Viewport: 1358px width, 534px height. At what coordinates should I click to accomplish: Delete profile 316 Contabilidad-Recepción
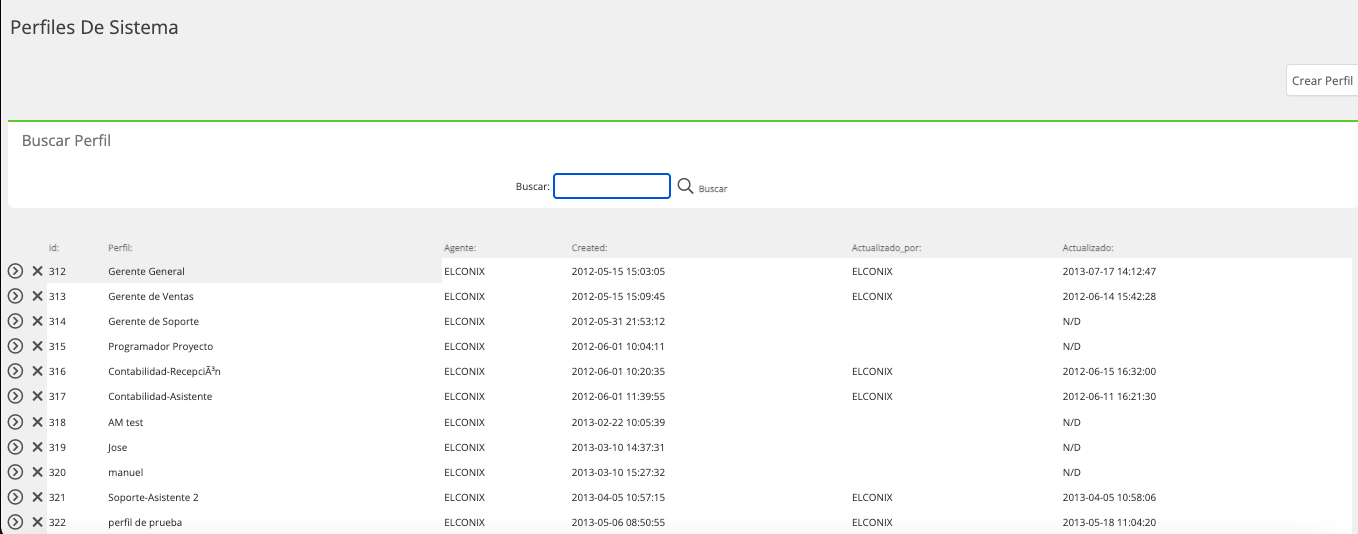coord(37,371)
